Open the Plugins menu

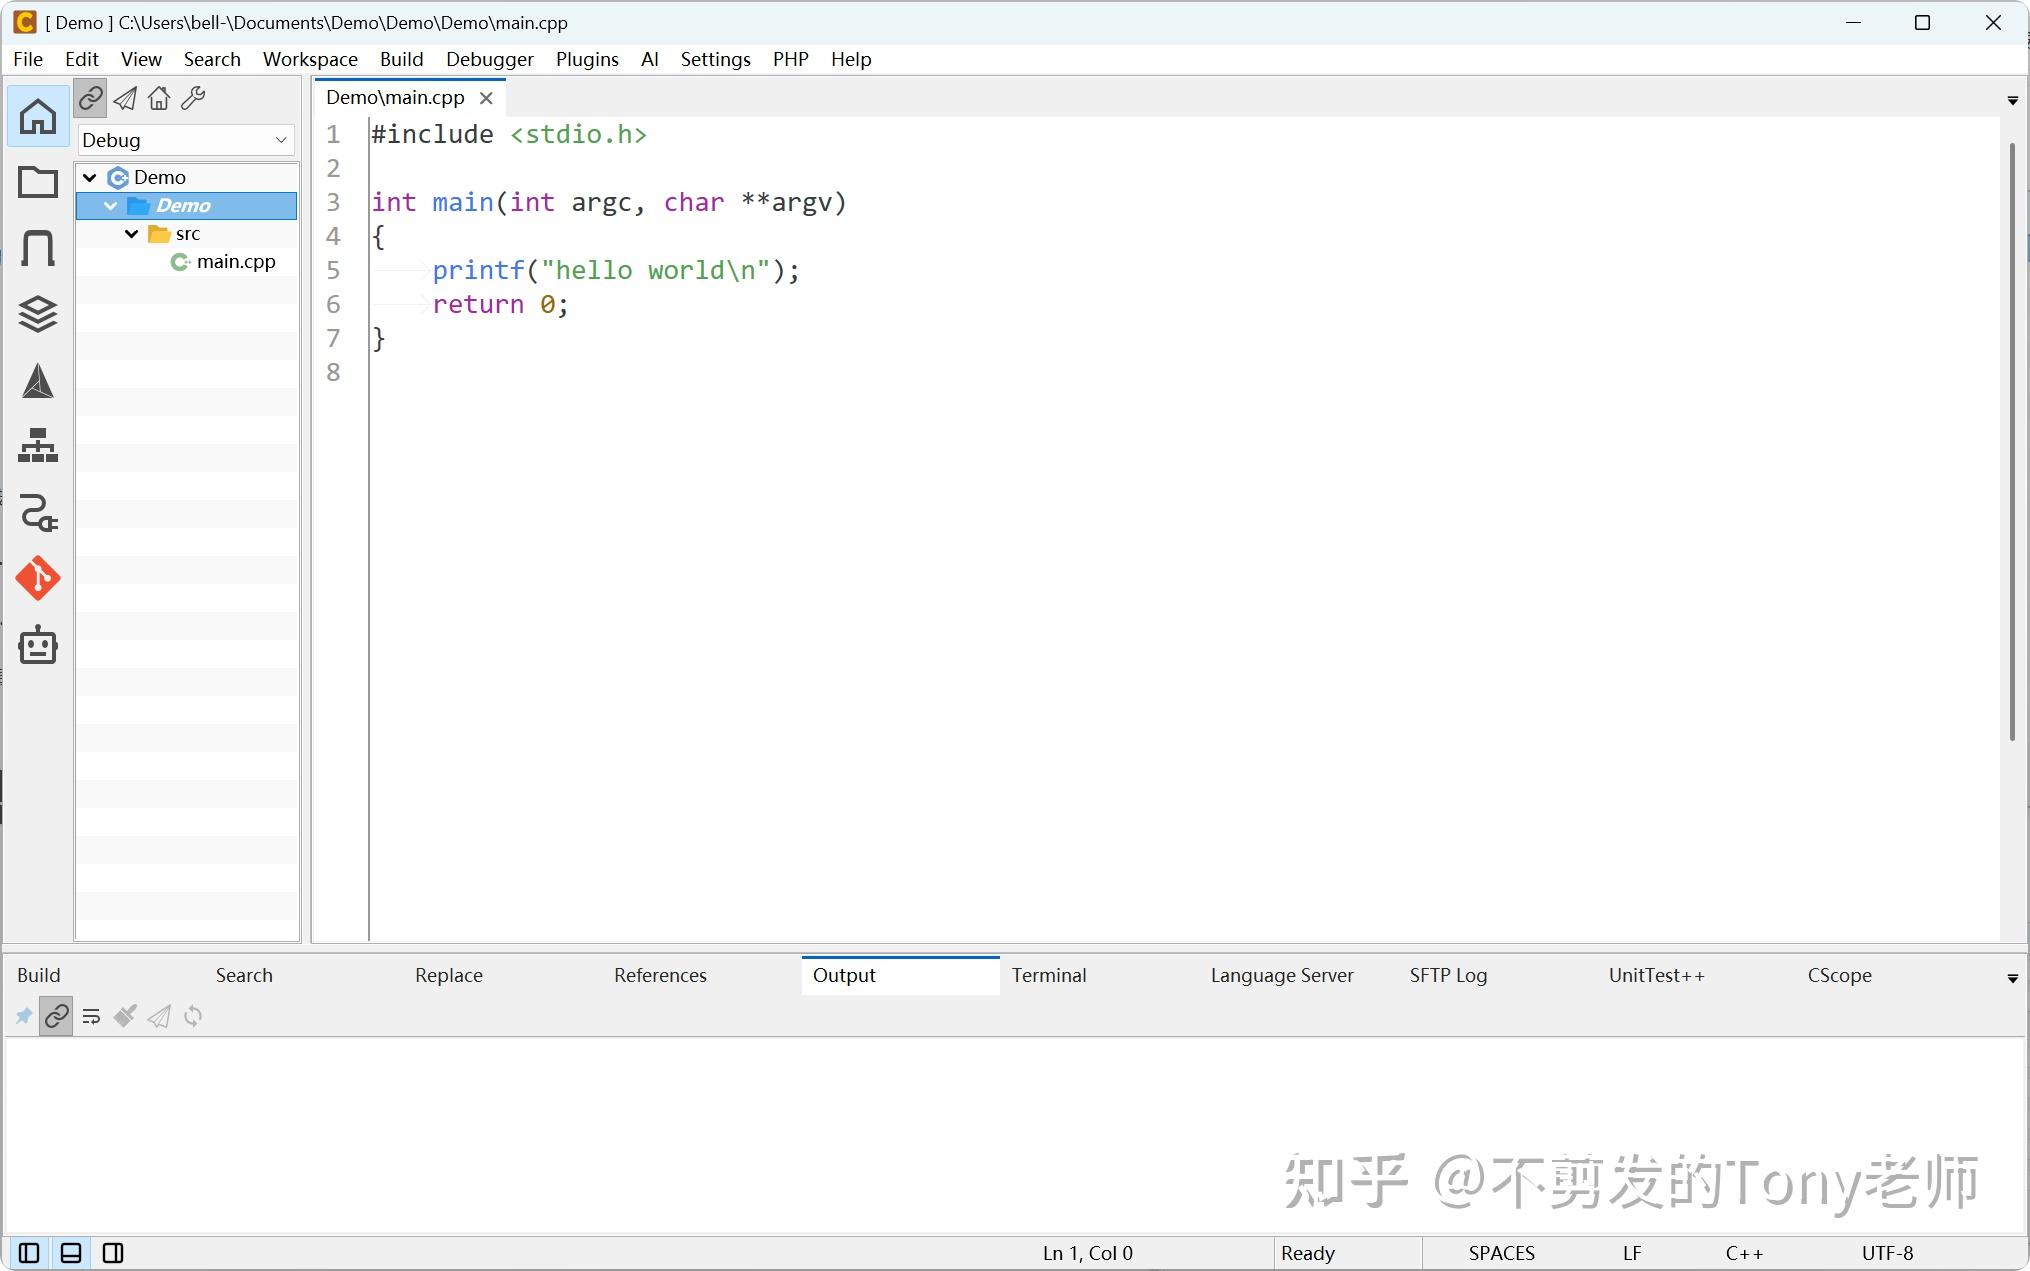(x=587, y=59)
